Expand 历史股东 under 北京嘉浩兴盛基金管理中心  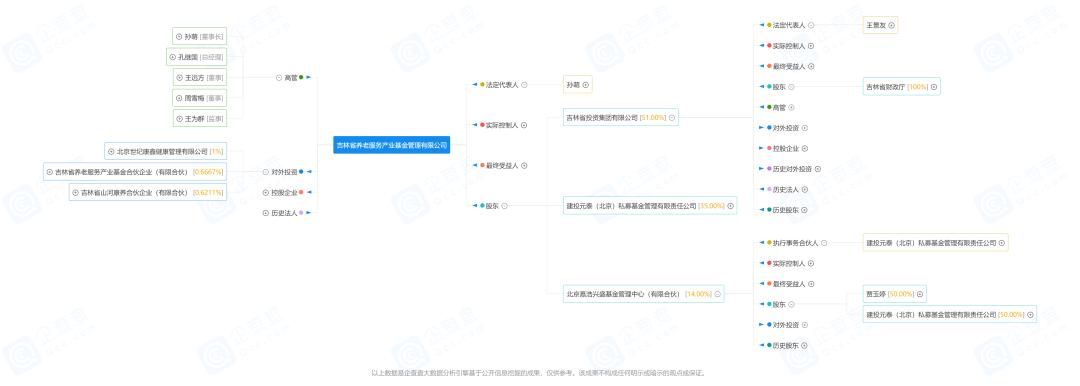[805, 345]
